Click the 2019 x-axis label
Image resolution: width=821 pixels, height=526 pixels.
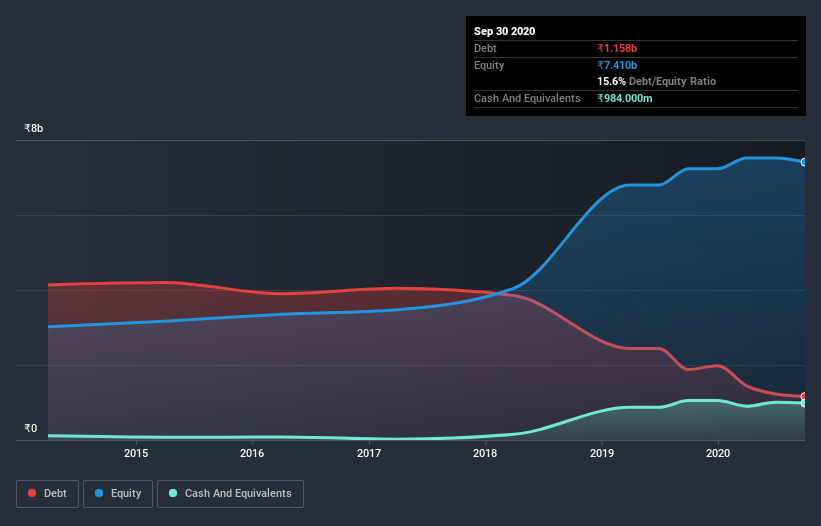[602, 453]
